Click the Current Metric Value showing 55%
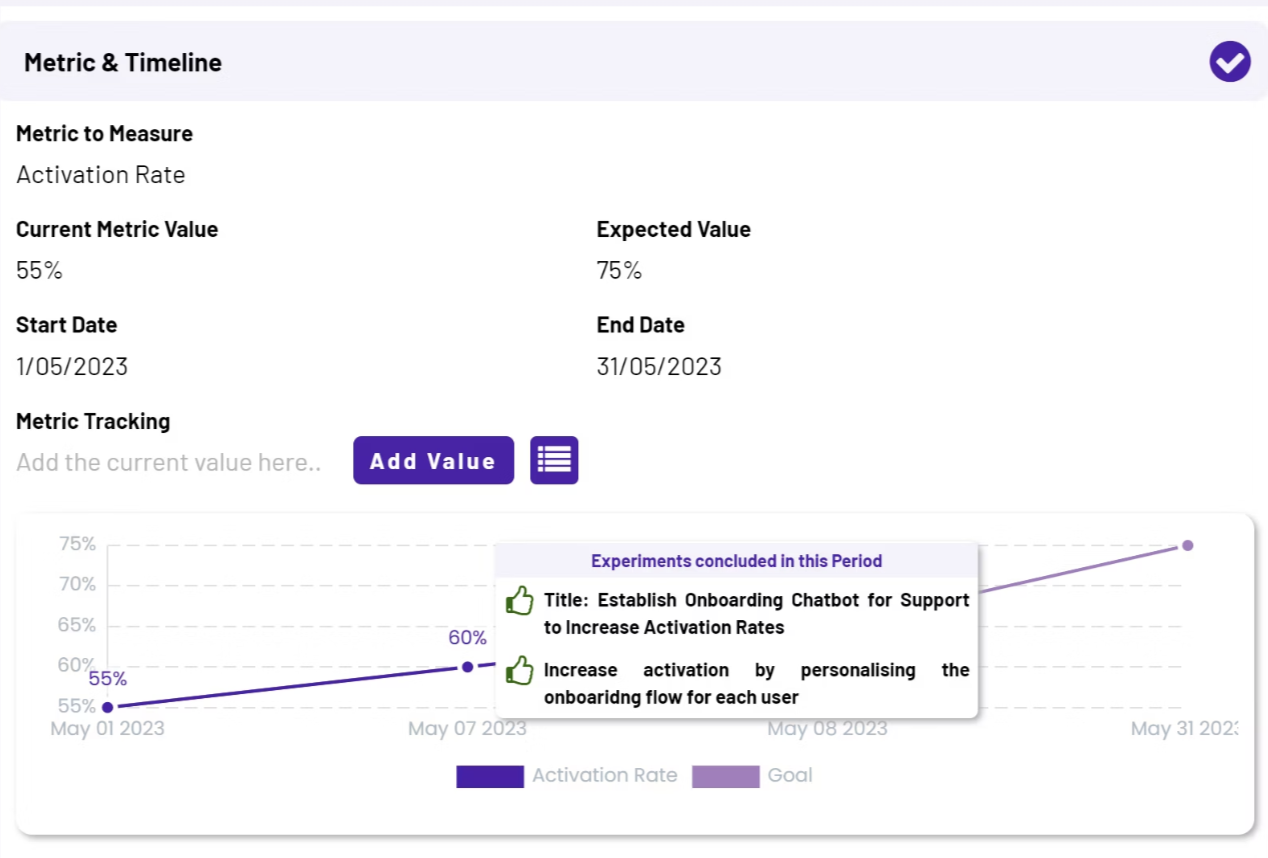Screen dimensions: 1268x858 coord(39,270)
